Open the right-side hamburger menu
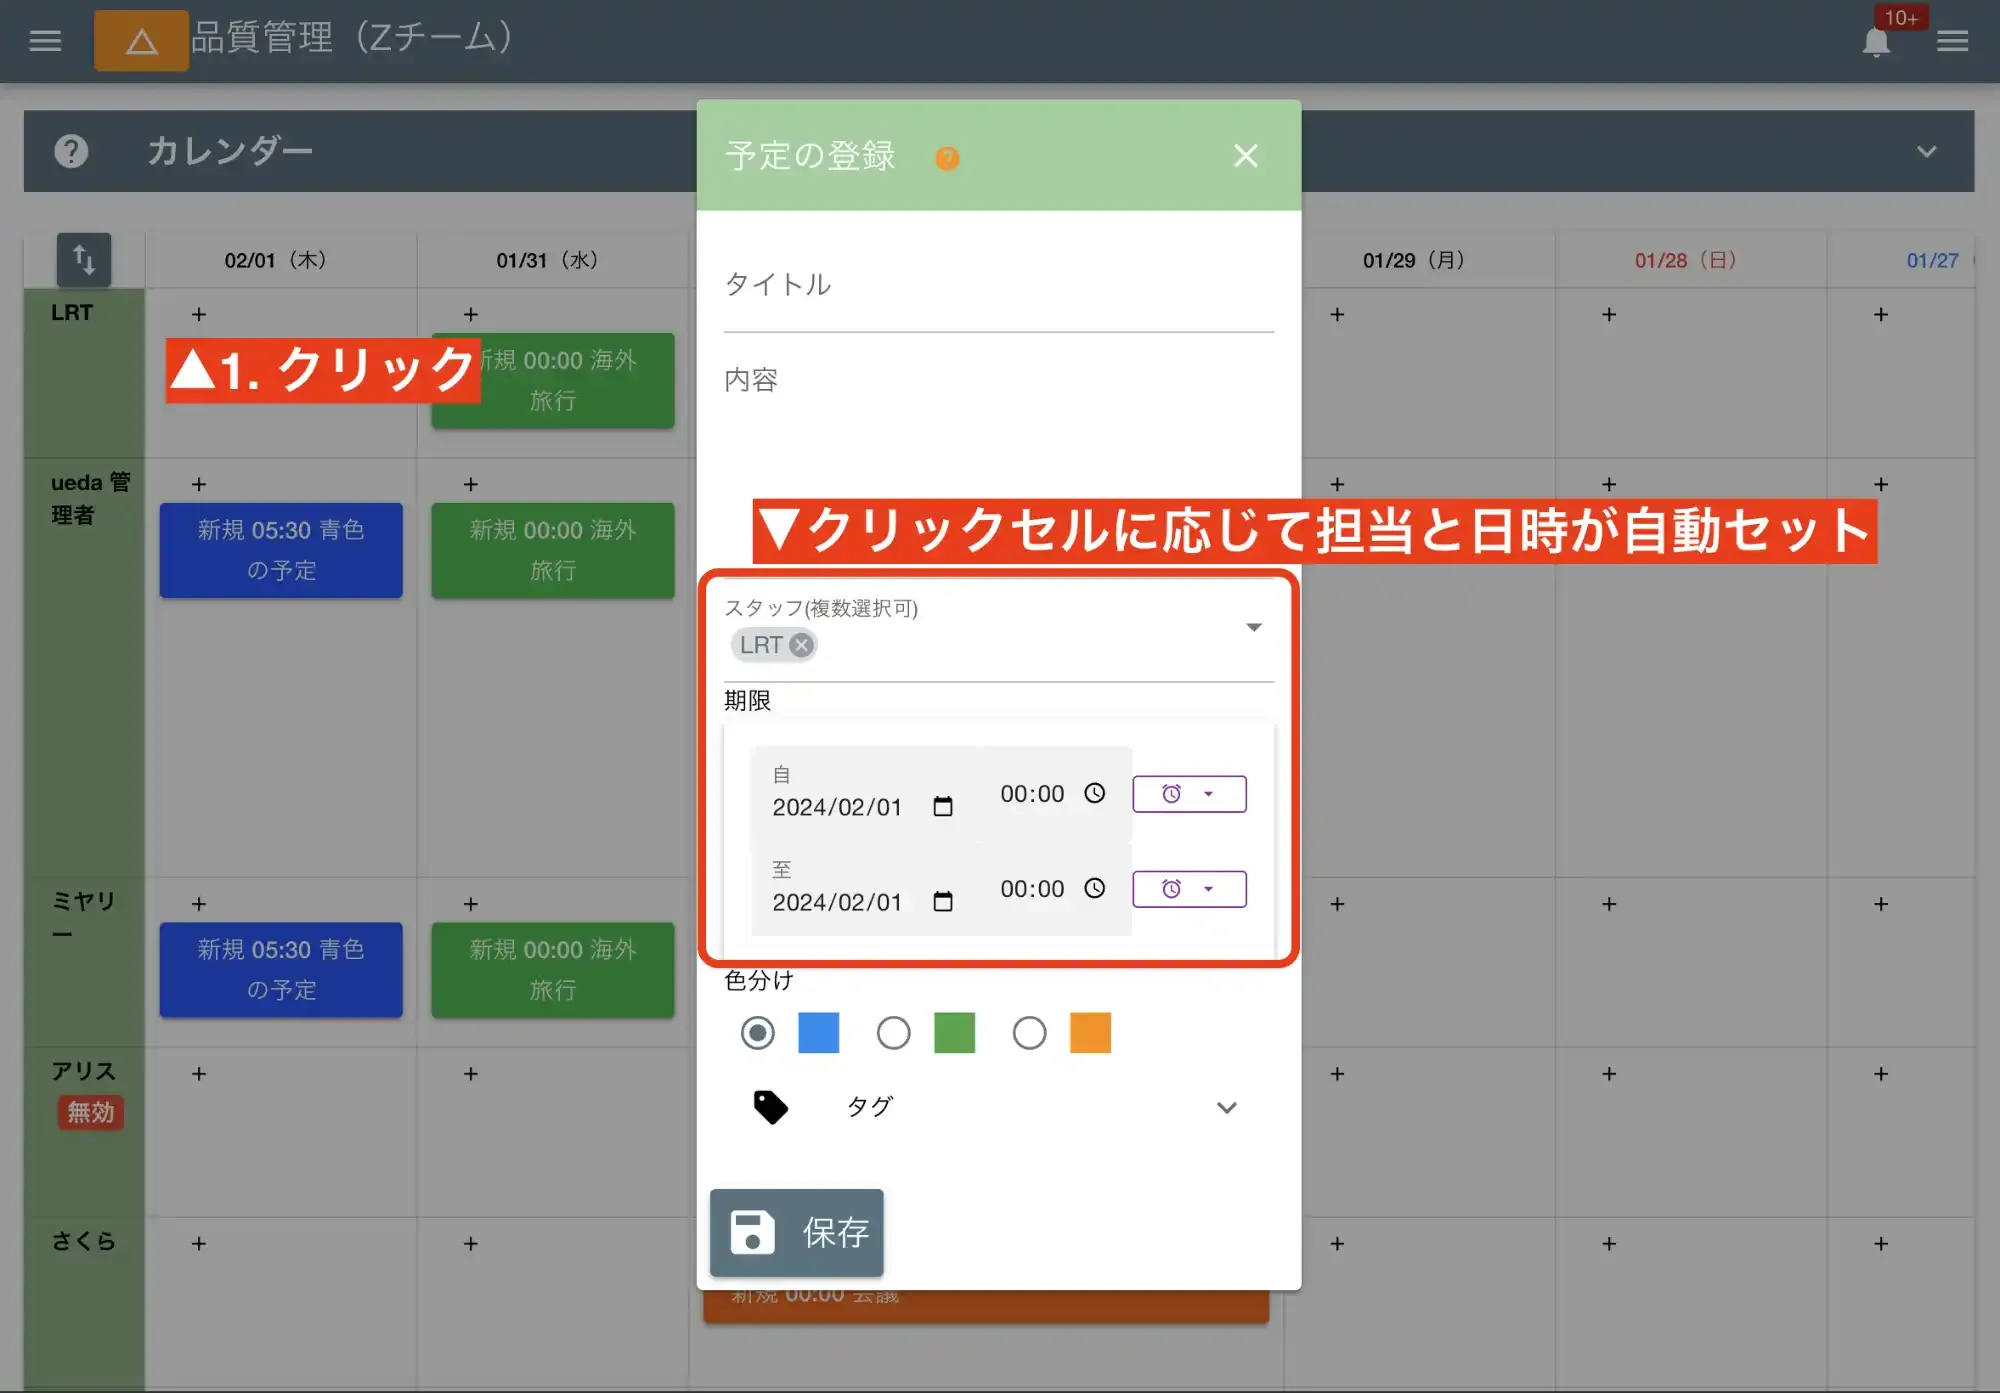2000x1393 pixels. point(1952,40)
